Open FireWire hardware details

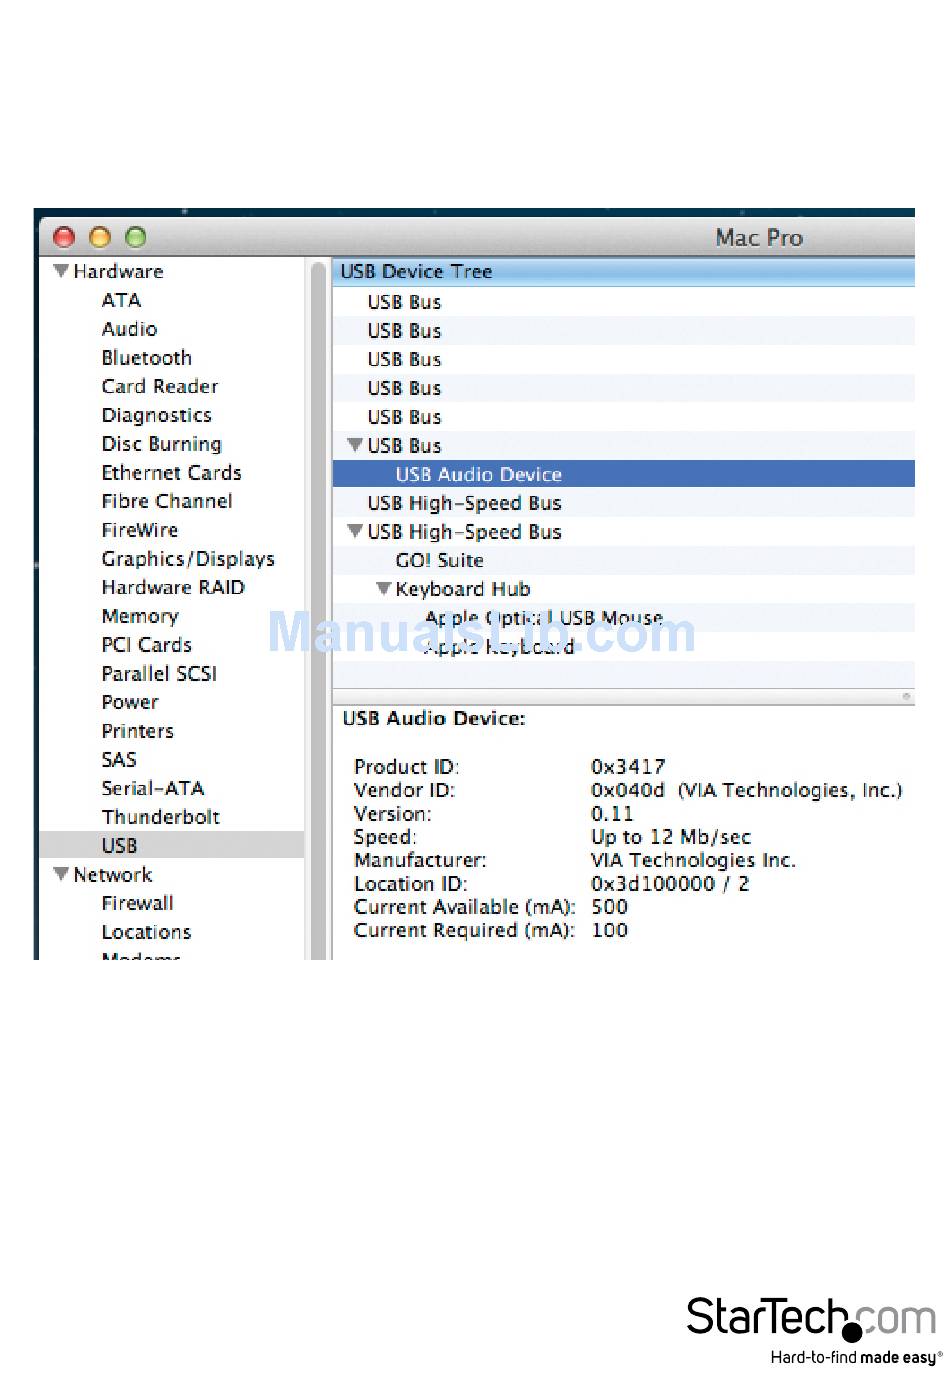pyautogui.click(x=139, y=530)
